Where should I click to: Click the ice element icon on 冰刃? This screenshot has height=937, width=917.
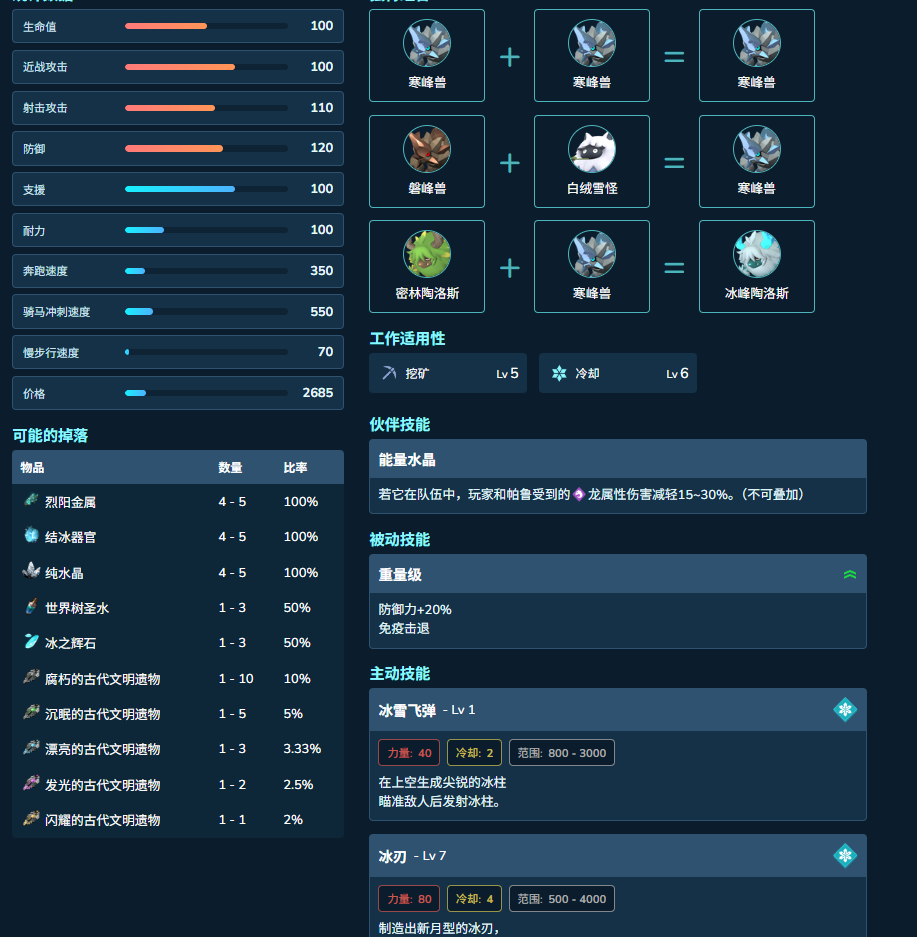845,856
